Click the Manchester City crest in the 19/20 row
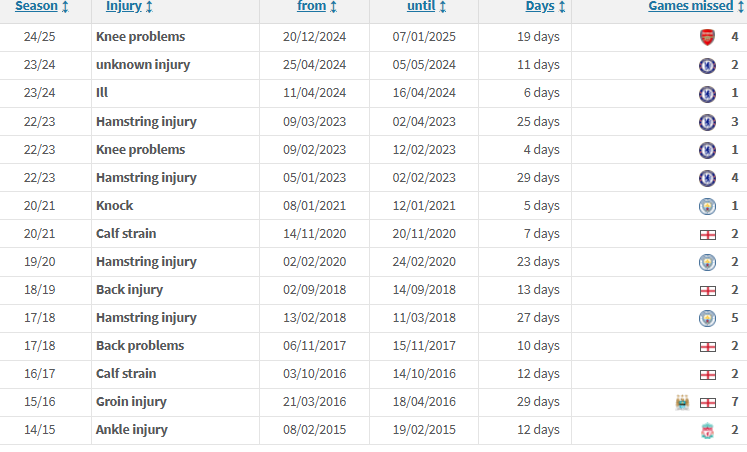This screenshot has height=452, width=747. pyautogui.click(x=707, y=262)
